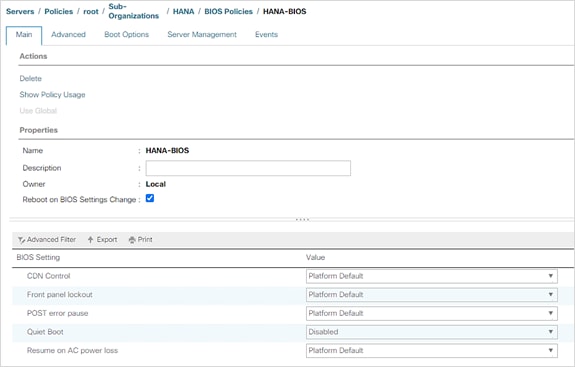Click the HANA-BIOS breadcrumb title
This screenshot has height=367, width=575.
click(285, 11)
